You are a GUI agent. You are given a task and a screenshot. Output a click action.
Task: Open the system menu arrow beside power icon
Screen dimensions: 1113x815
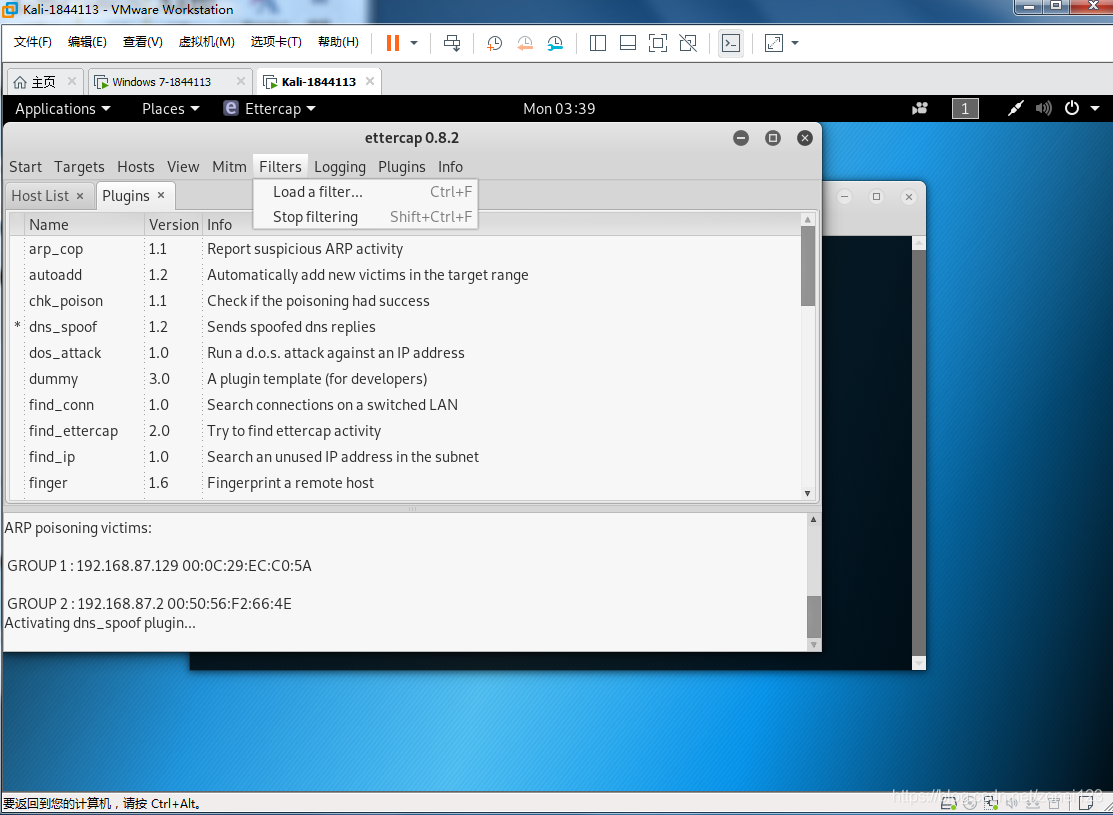1095,109
